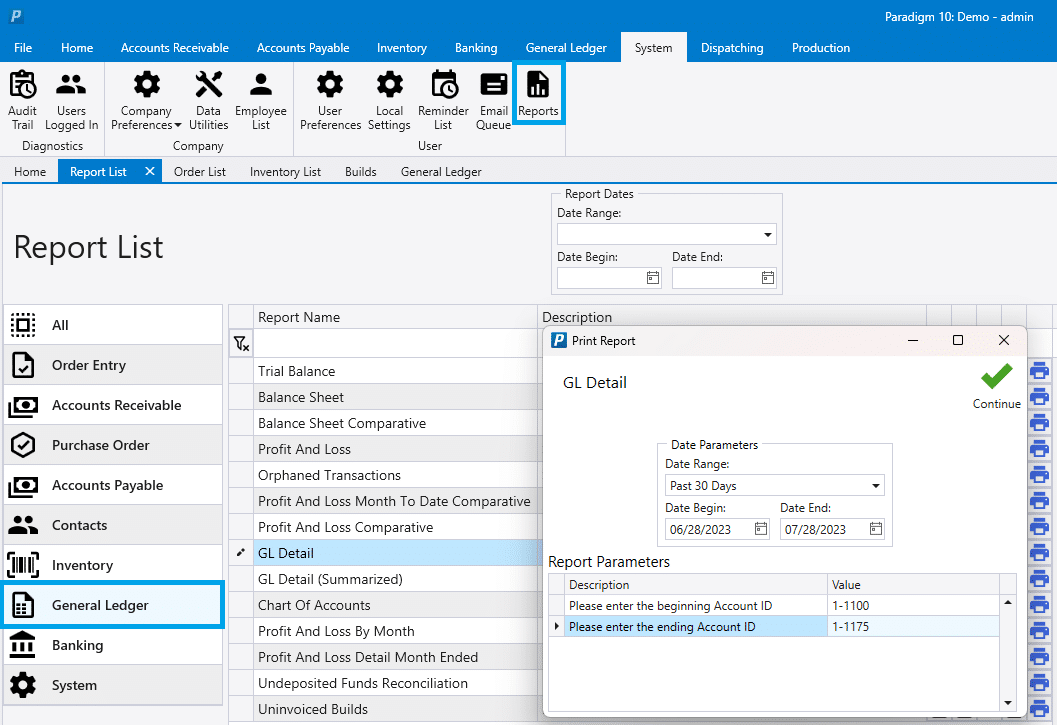Image resolution: width=1057 pixels, height=725 pixels.
Task: Close the Report List tab
Action: 150,171
